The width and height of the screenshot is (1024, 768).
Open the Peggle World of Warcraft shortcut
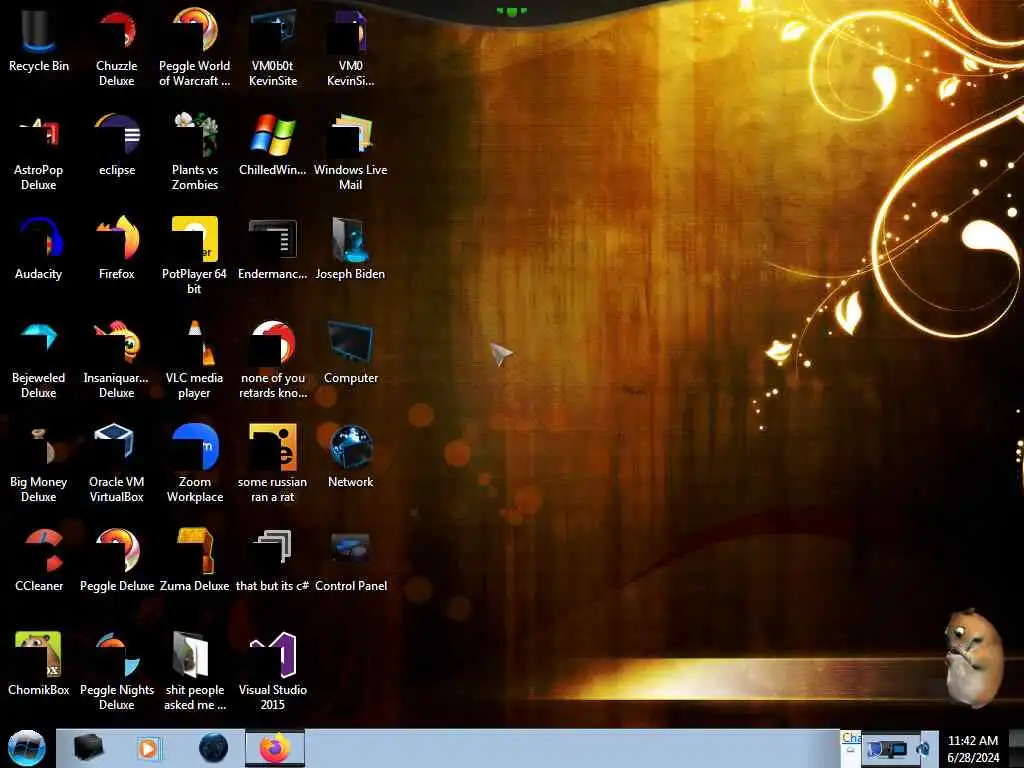click(x=195, y=48)
